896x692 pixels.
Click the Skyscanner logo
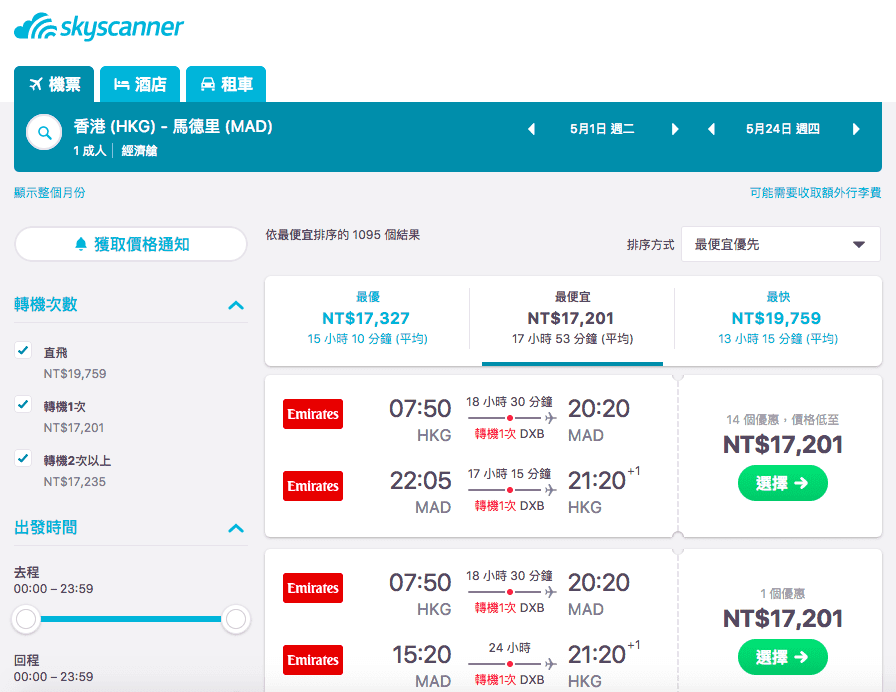[98, 27]
